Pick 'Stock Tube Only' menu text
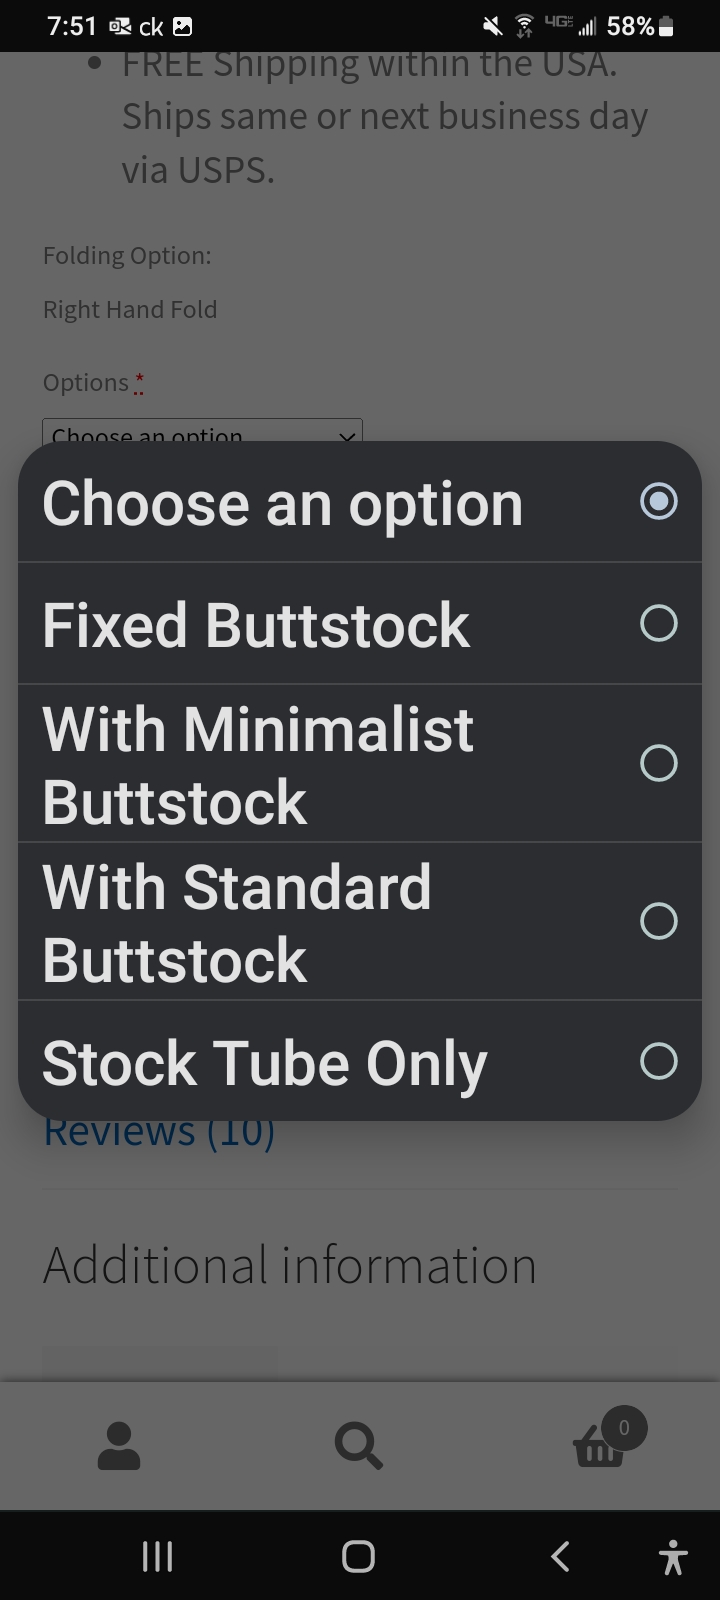The height and width of the screenshot is (1600, 720). (265, 1063)
